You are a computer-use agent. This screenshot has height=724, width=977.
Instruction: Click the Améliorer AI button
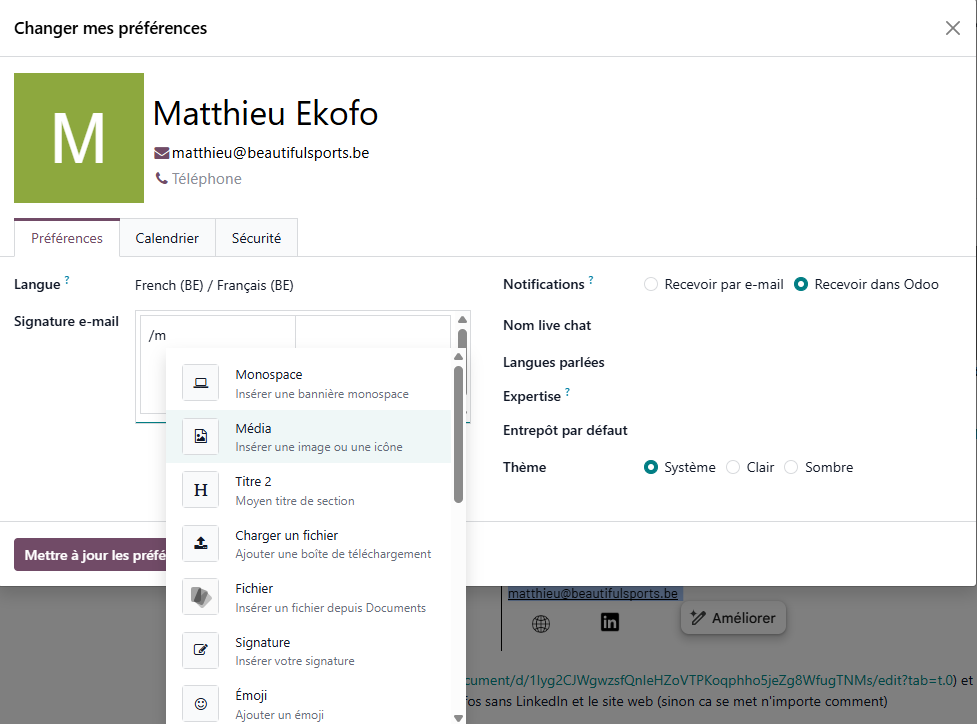733,618
